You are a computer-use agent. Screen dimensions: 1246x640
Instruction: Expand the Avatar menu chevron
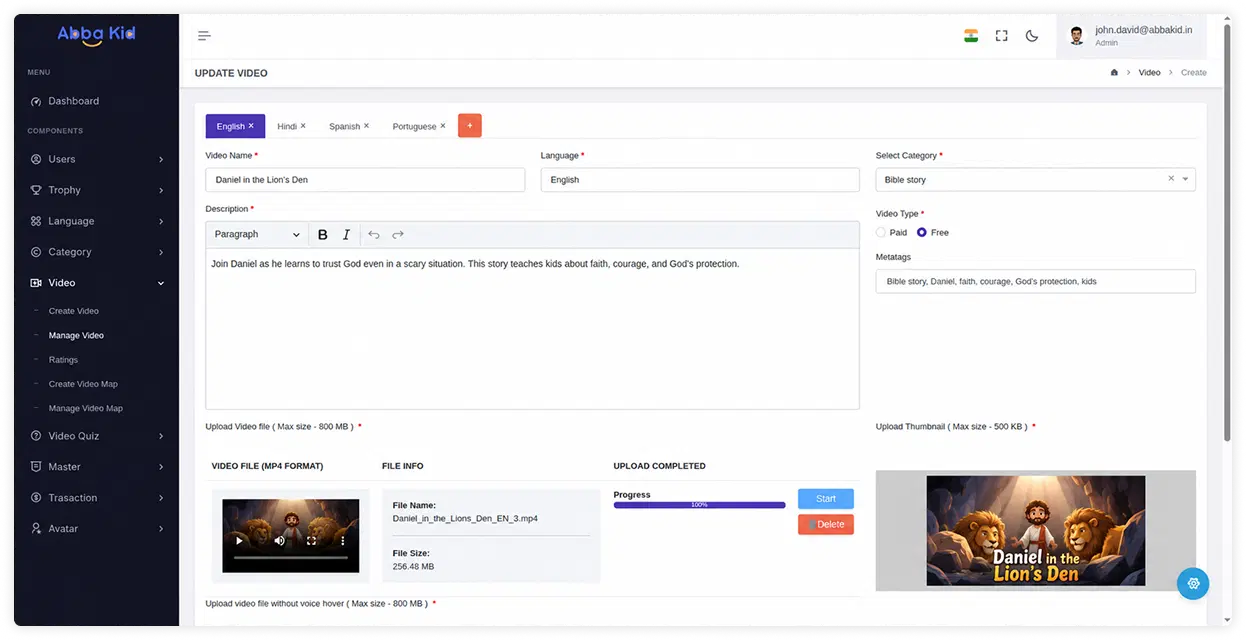[161, 529]
